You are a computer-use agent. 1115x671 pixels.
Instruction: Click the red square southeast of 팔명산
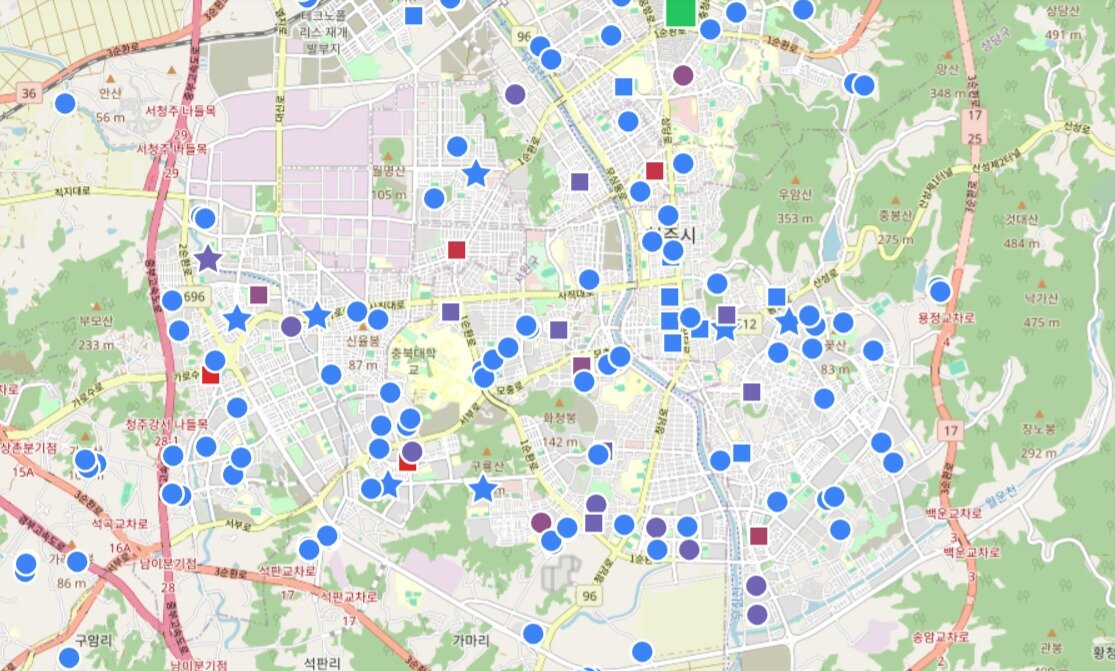[x=457, y=249]
